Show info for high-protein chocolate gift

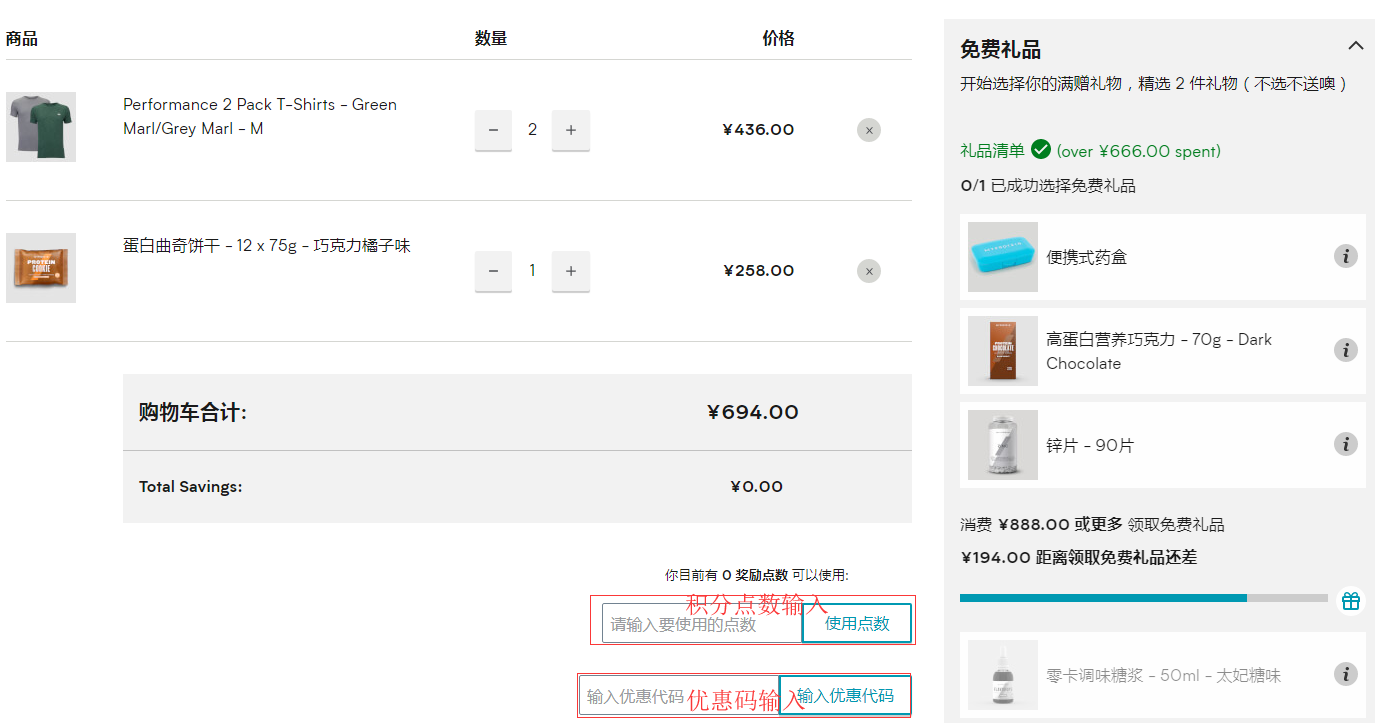tap(1345, 351)
